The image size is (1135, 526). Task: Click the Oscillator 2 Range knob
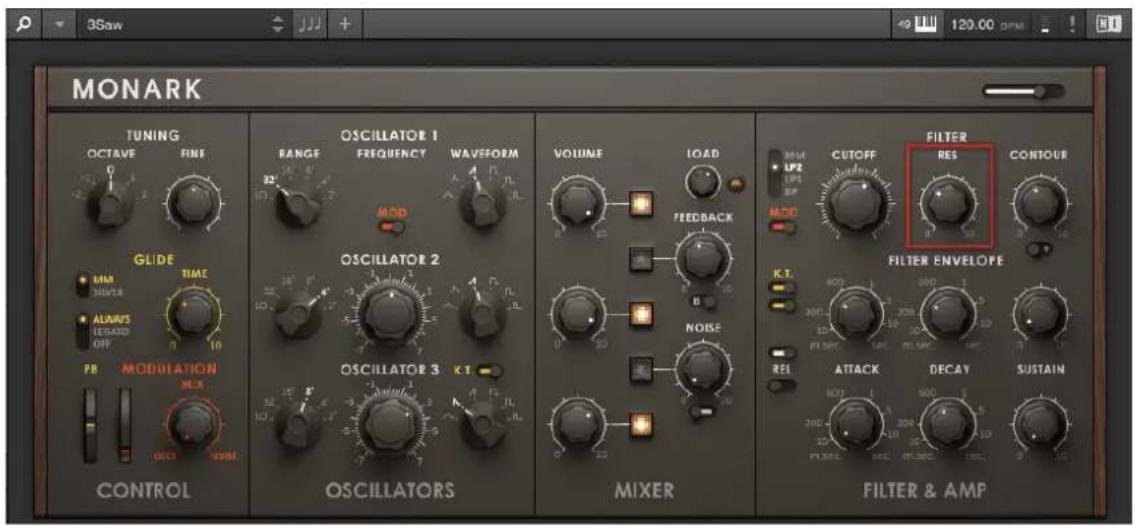(x=299, y=312)
